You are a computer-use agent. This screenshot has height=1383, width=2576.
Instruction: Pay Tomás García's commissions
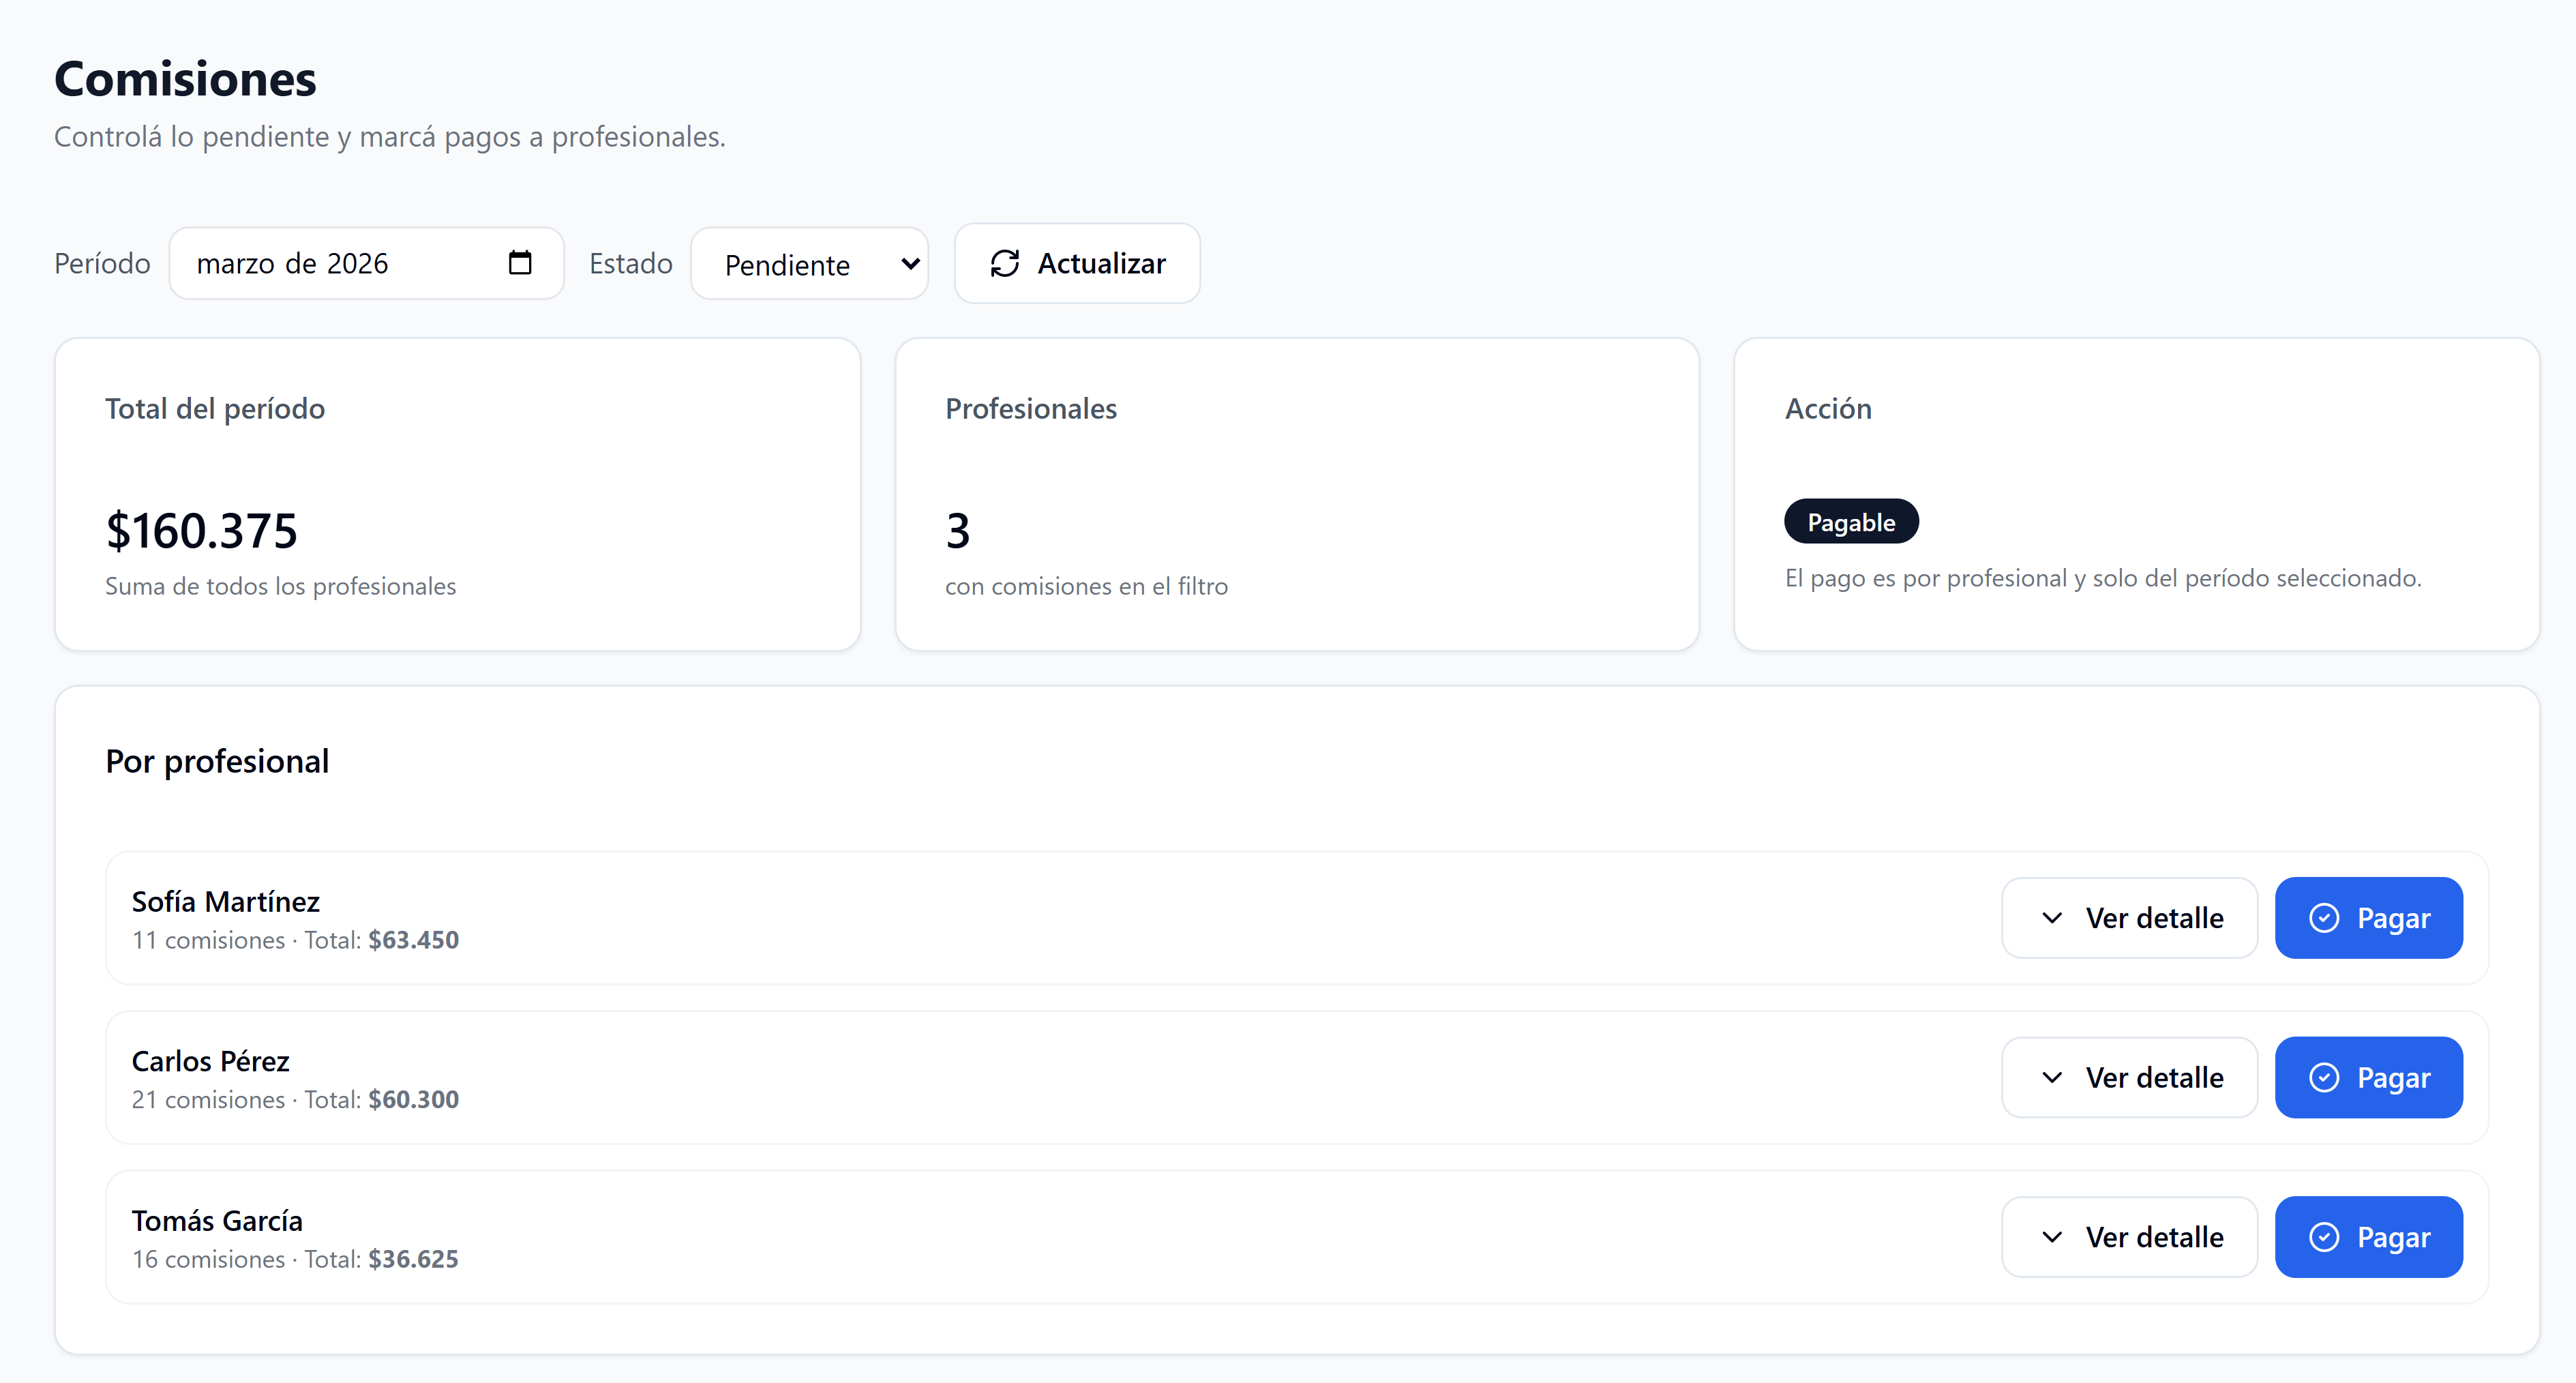(2368, 1236)
